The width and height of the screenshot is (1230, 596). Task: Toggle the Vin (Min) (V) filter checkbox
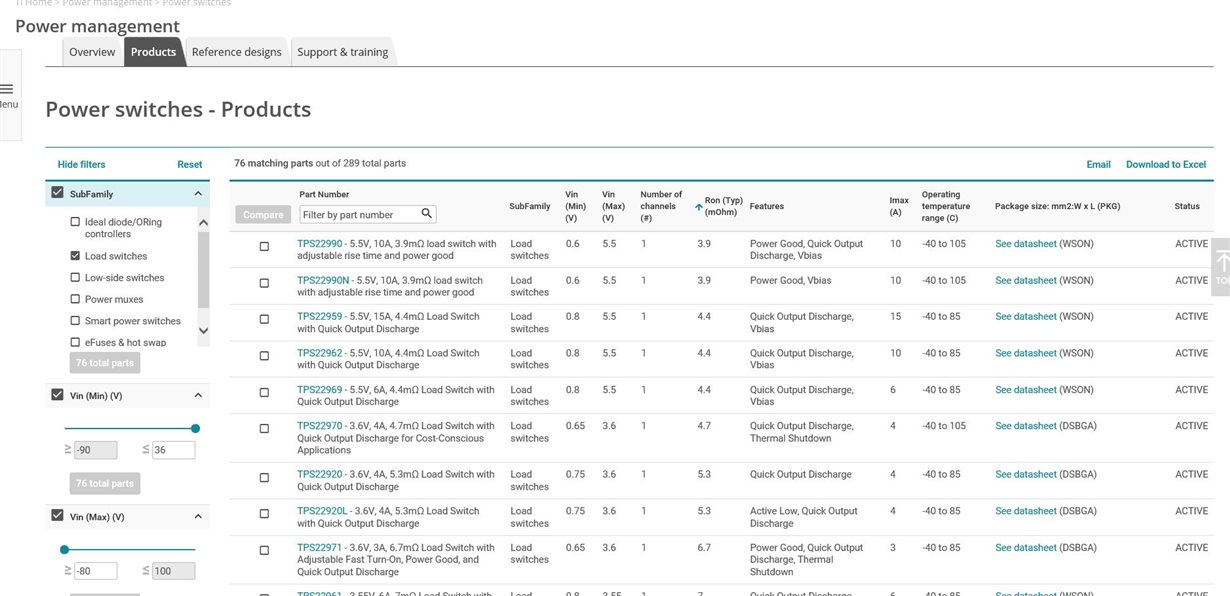coord(57,395)
